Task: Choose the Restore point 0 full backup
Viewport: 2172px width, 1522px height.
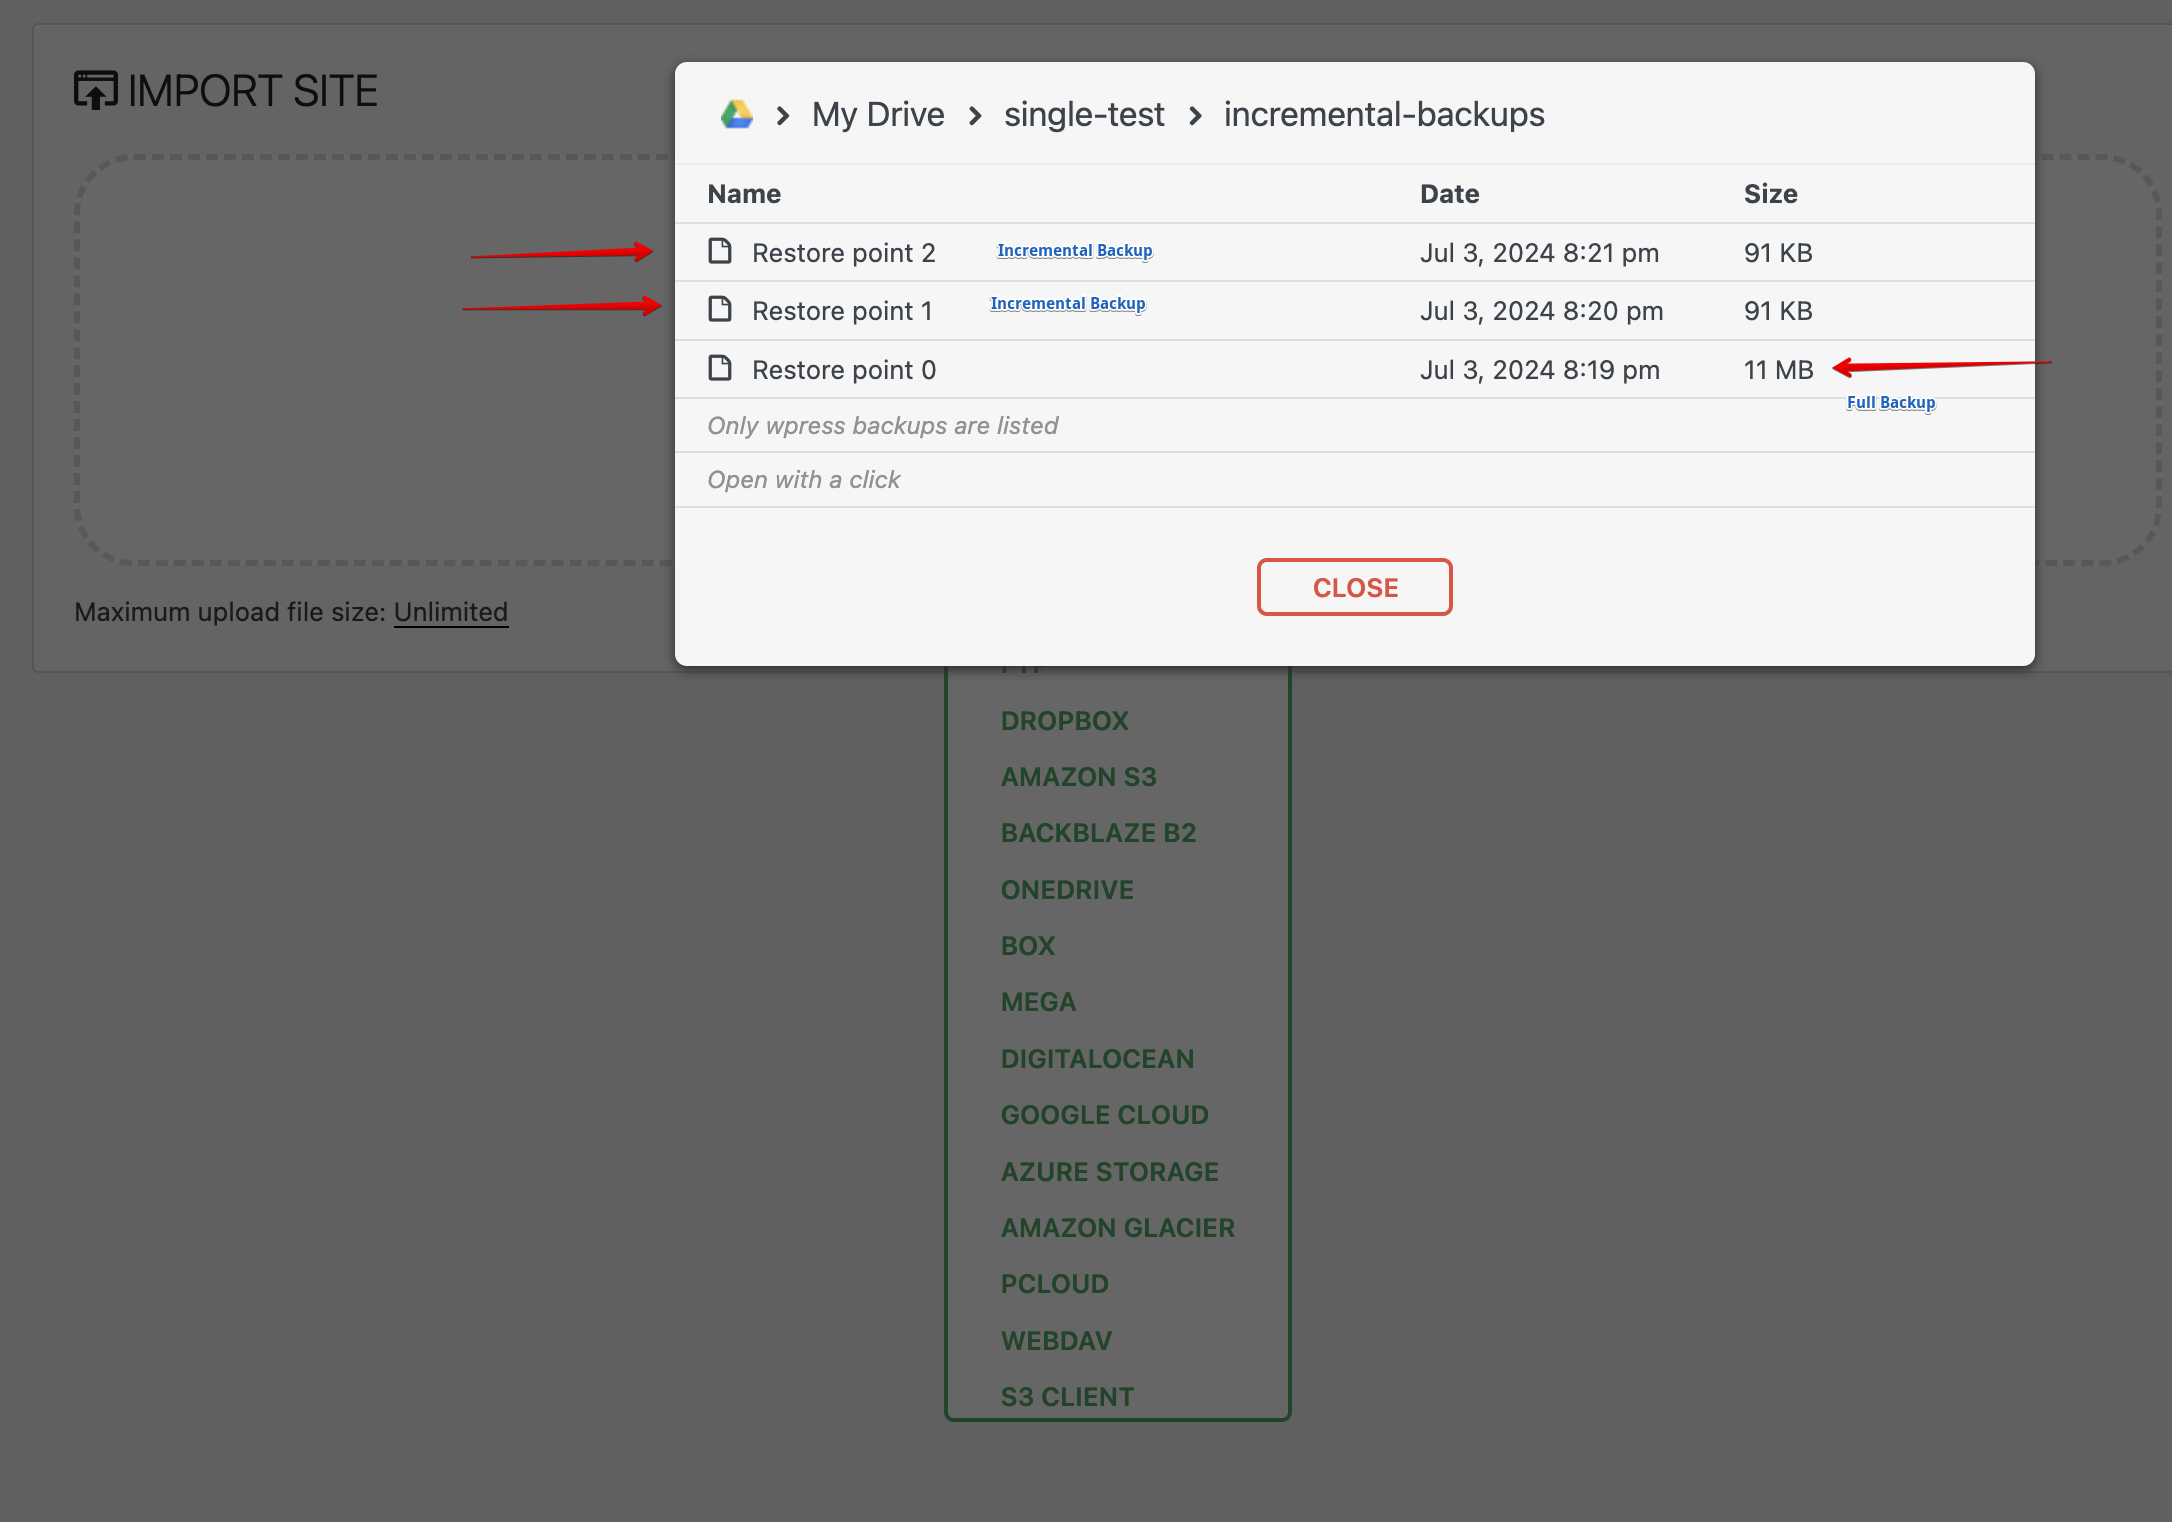Action: pos(843,370)
